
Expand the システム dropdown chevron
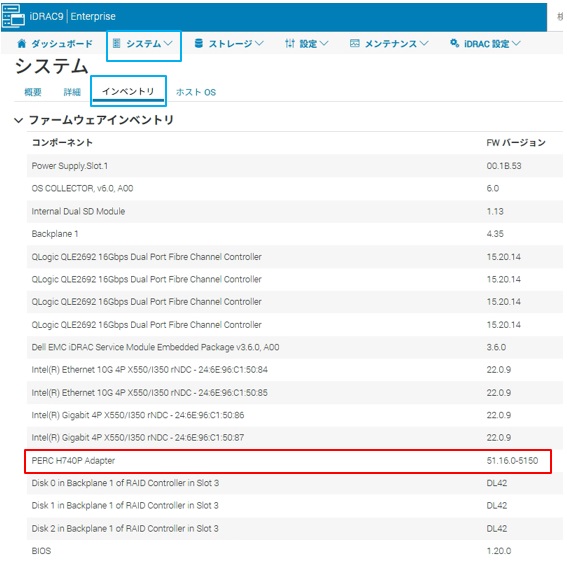(x=168, y=44)
